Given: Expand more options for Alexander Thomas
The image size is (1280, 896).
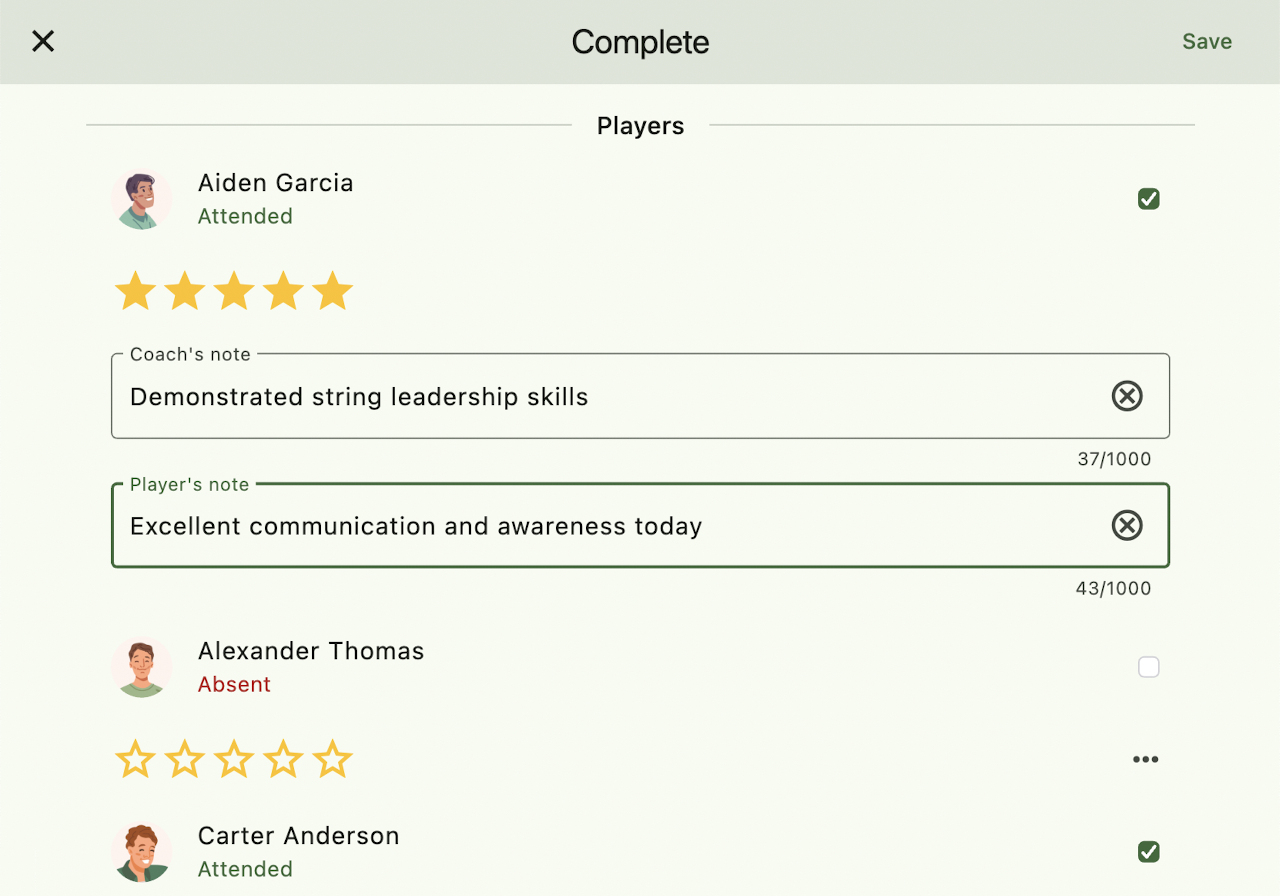Looking at the screenshot, I should click(1145, 759).
